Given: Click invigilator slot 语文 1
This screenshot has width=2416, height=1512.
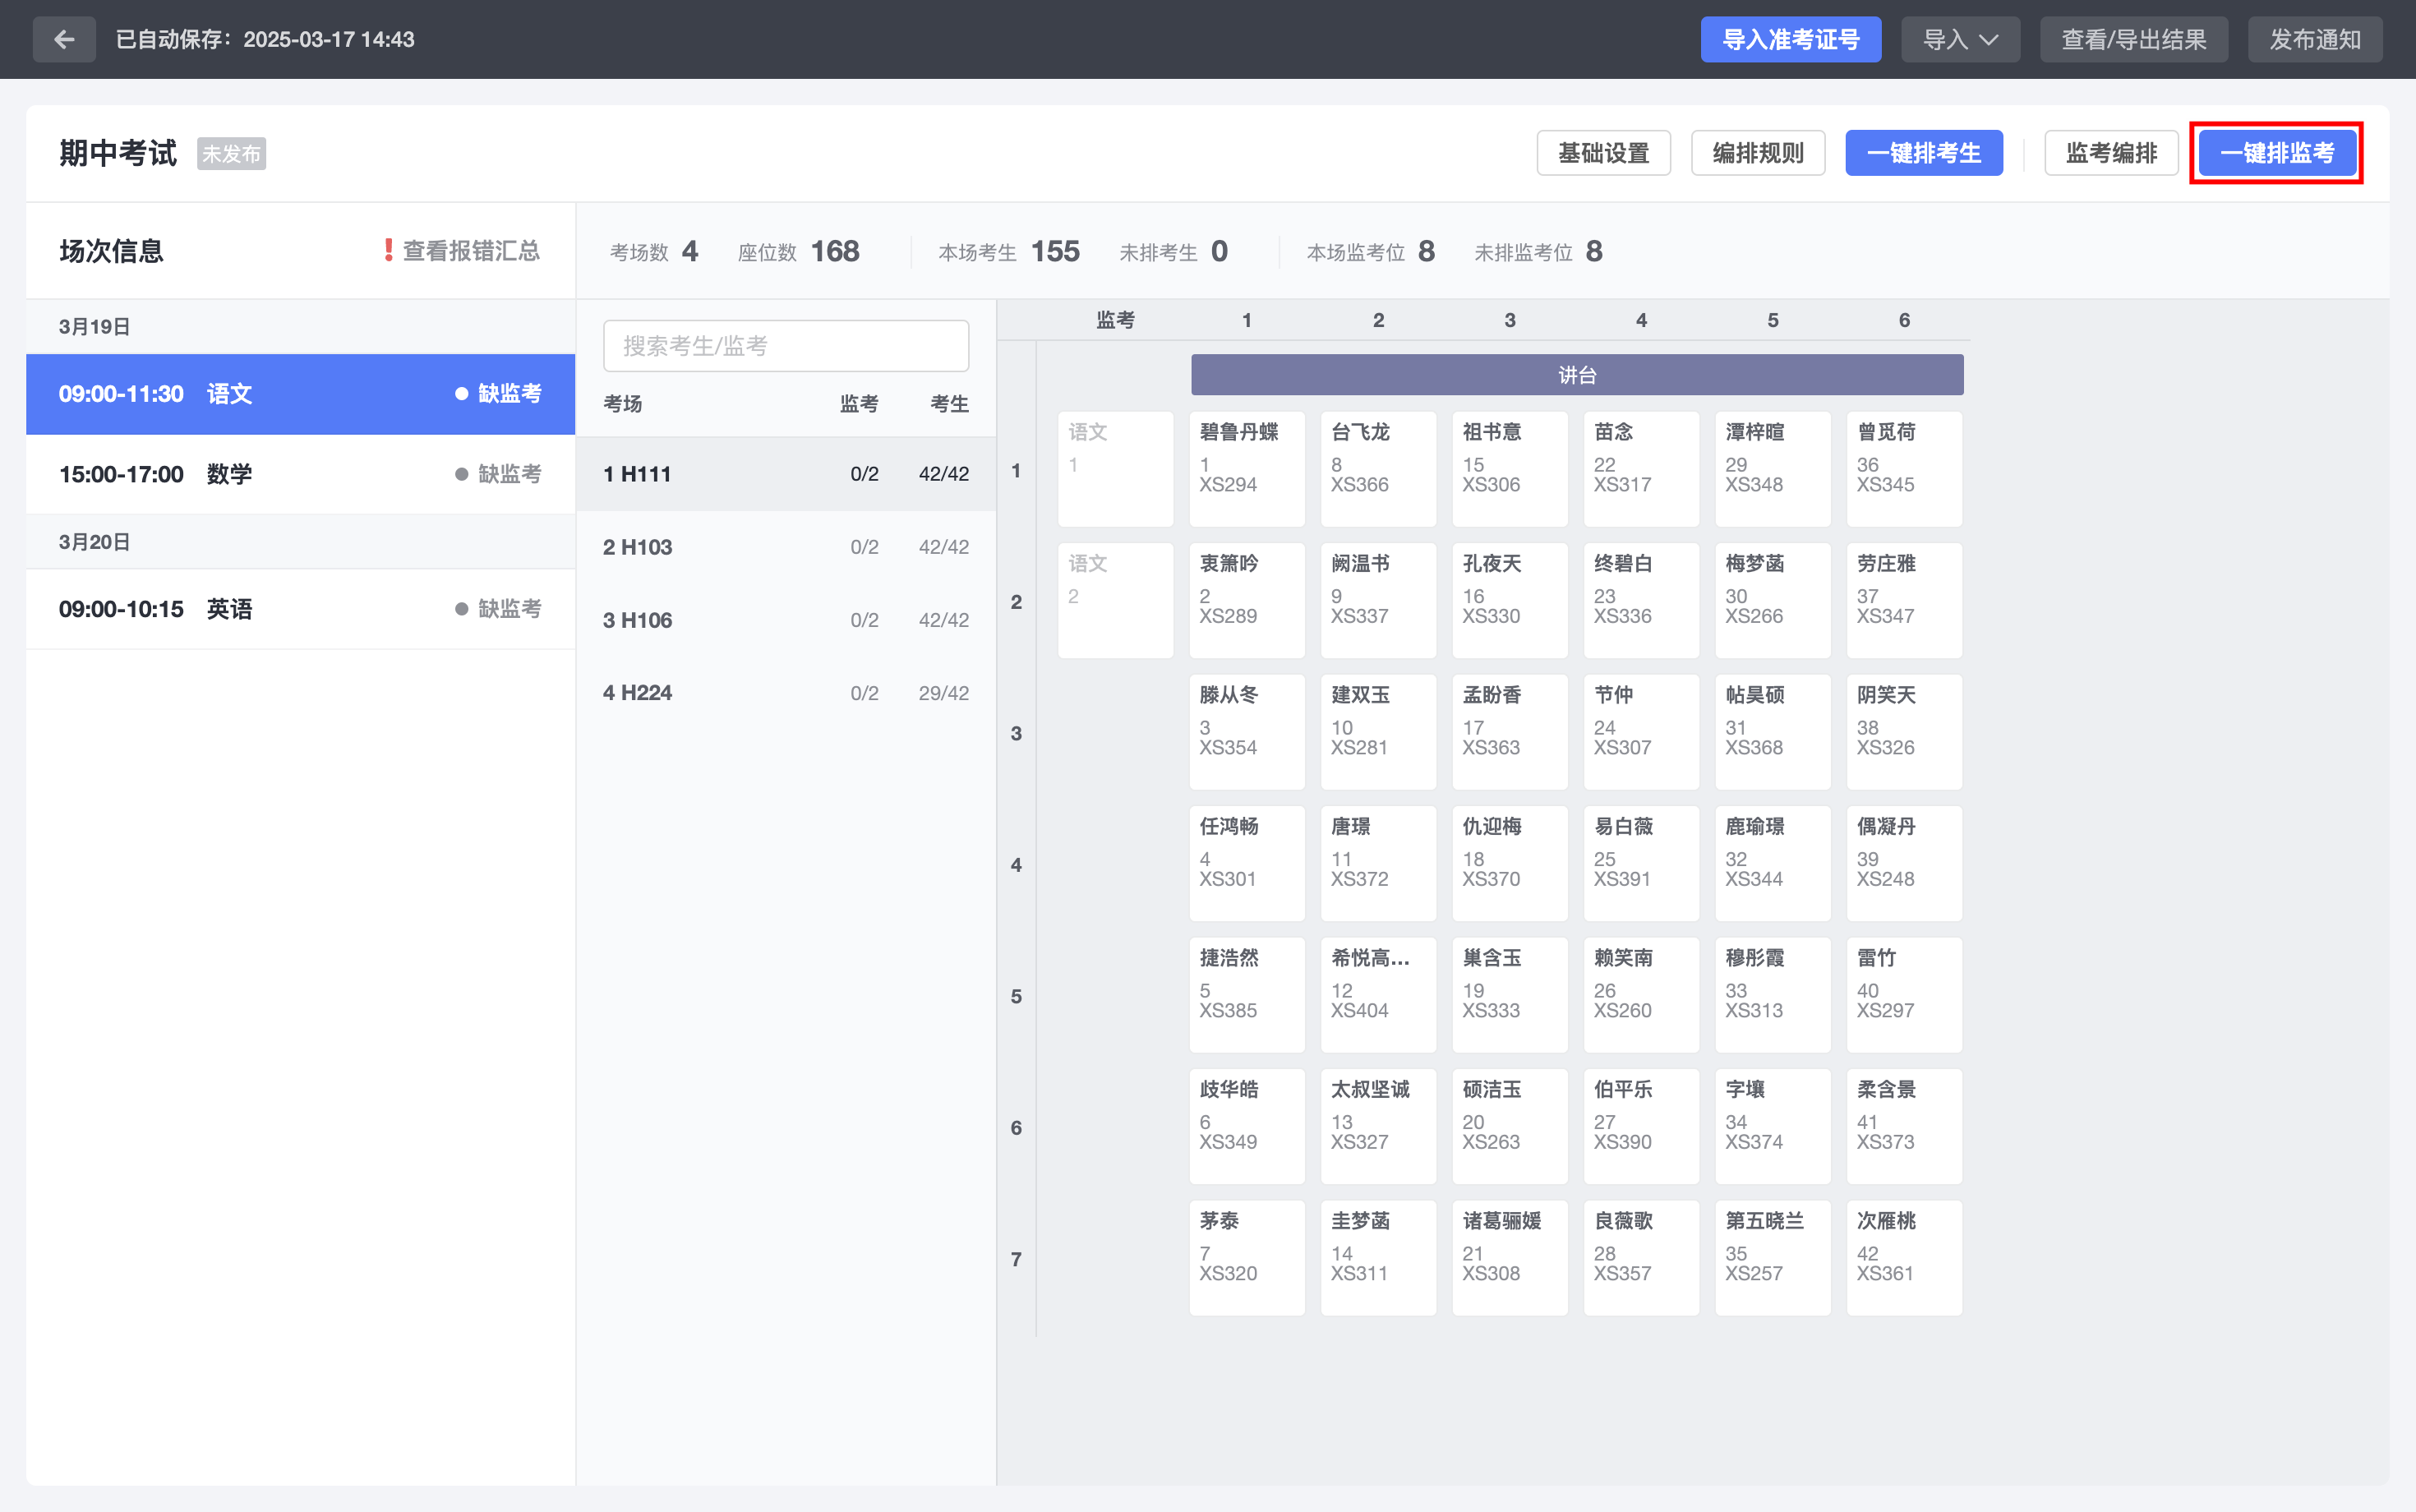Looking at the screenshot, I should click(1115, 469).
